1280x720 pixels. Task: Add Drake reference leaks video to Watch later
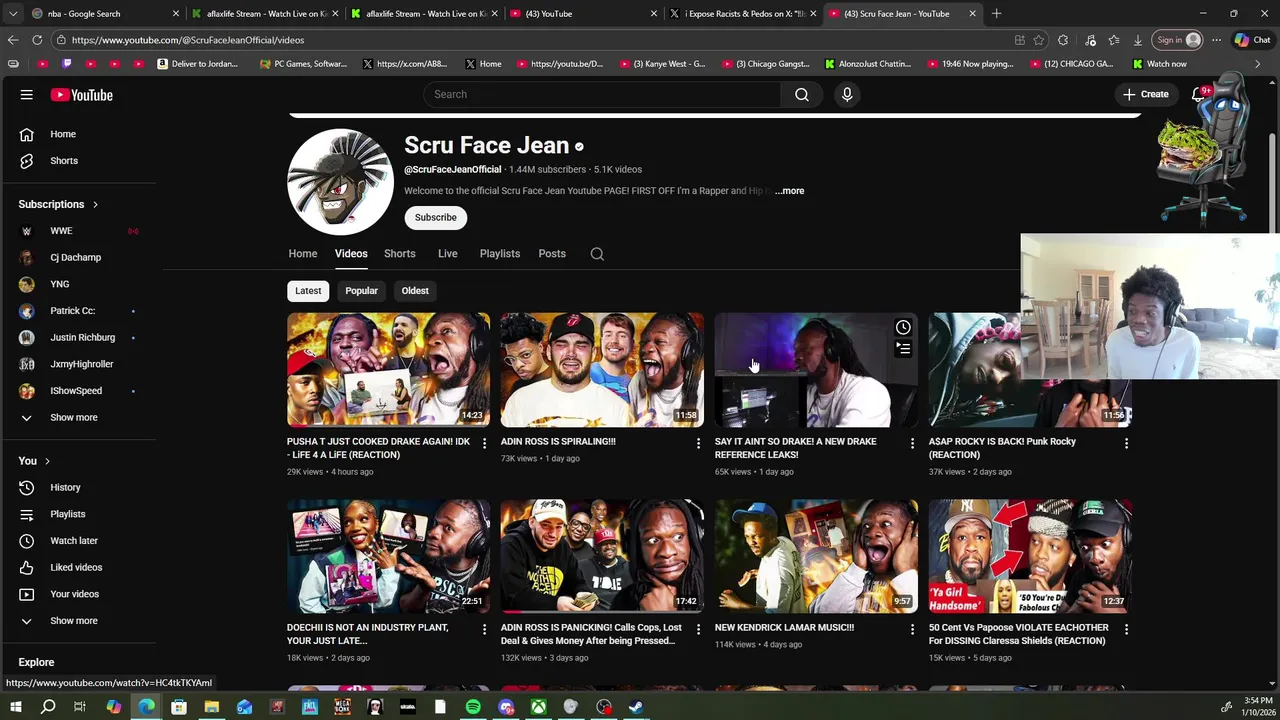tap(903, 327)
